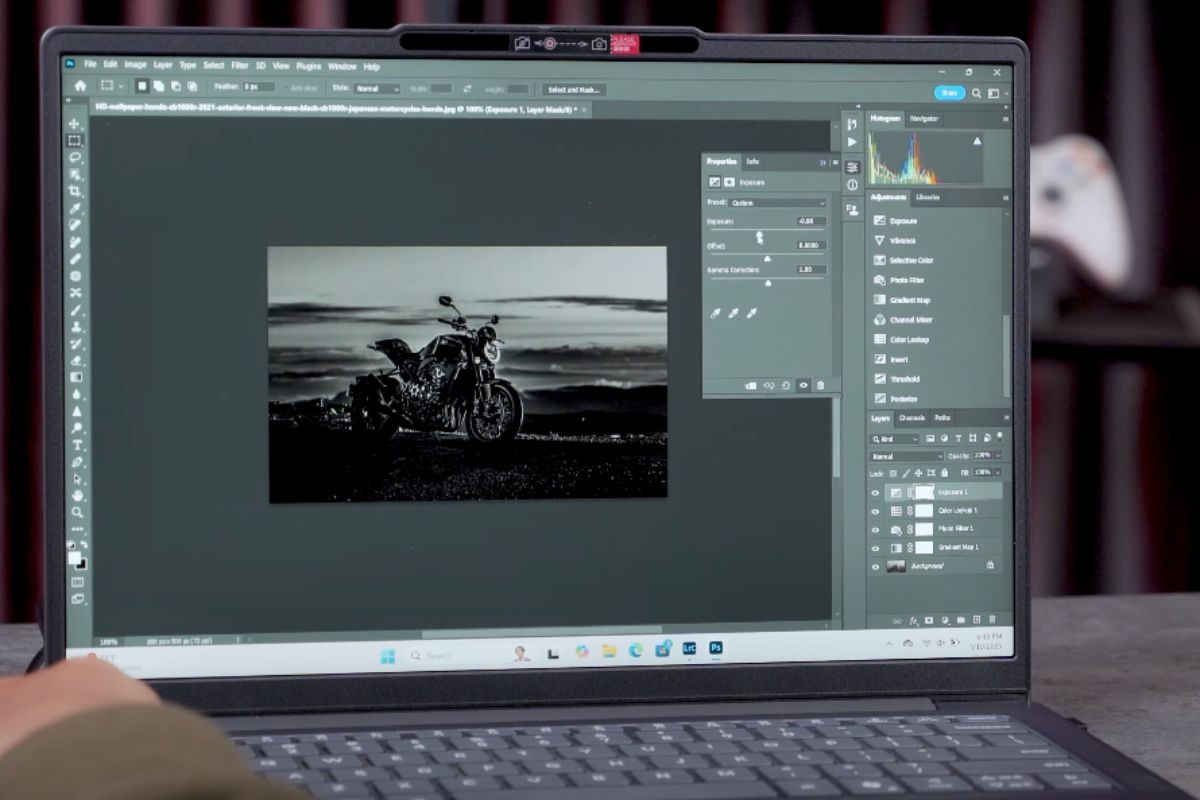Image resolution: width=1200 pixels, height=800 pixels.
Task: Open the Filter menu
Action: (240, 66)
